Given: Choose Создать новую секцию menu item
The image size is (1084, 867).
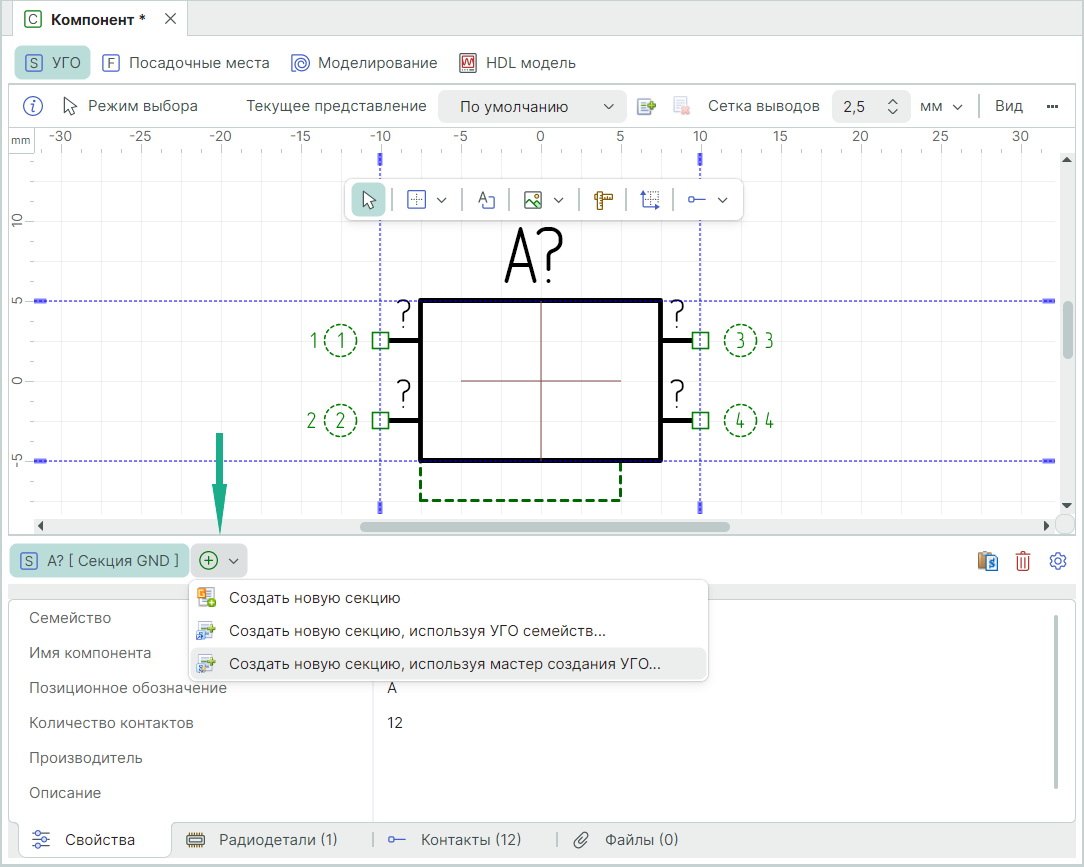Looking at the screenshot, I should pyautogui.click(x=314, y=598).
